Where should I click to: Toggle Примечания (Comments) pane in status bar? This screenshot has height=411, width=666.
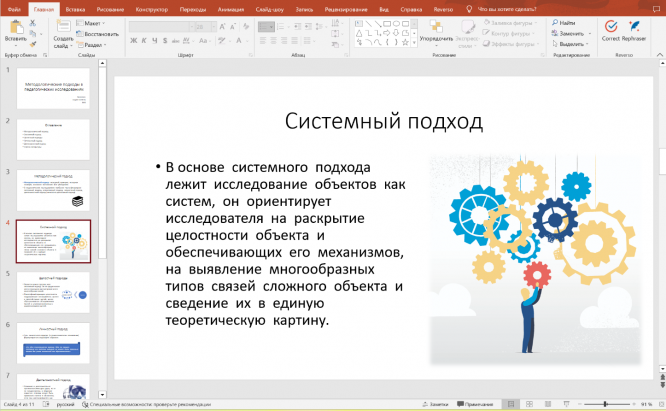(x=475, y=404)
